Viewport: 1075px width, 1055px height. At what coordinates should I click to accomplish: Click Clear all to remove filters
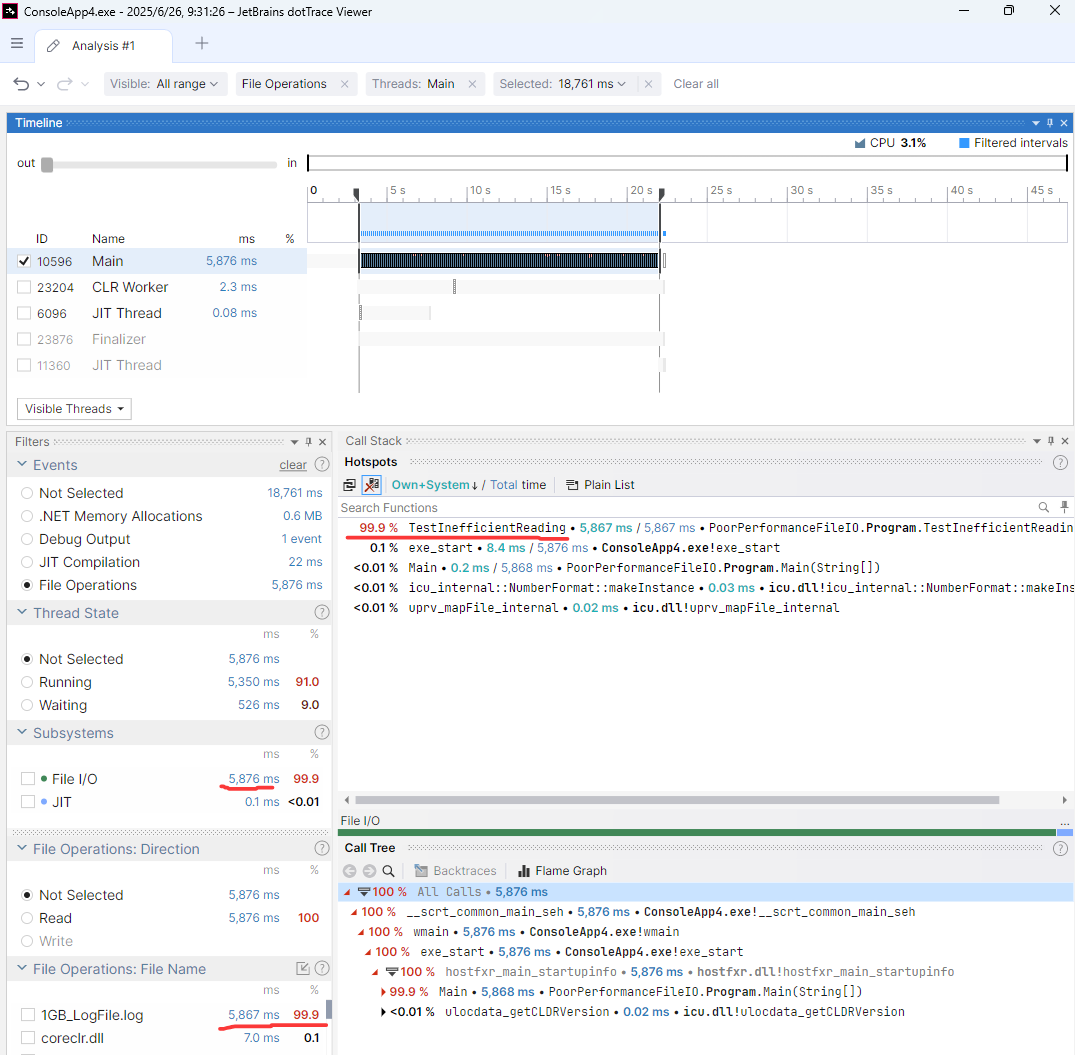pyautogui.click(x=696, y=84)
